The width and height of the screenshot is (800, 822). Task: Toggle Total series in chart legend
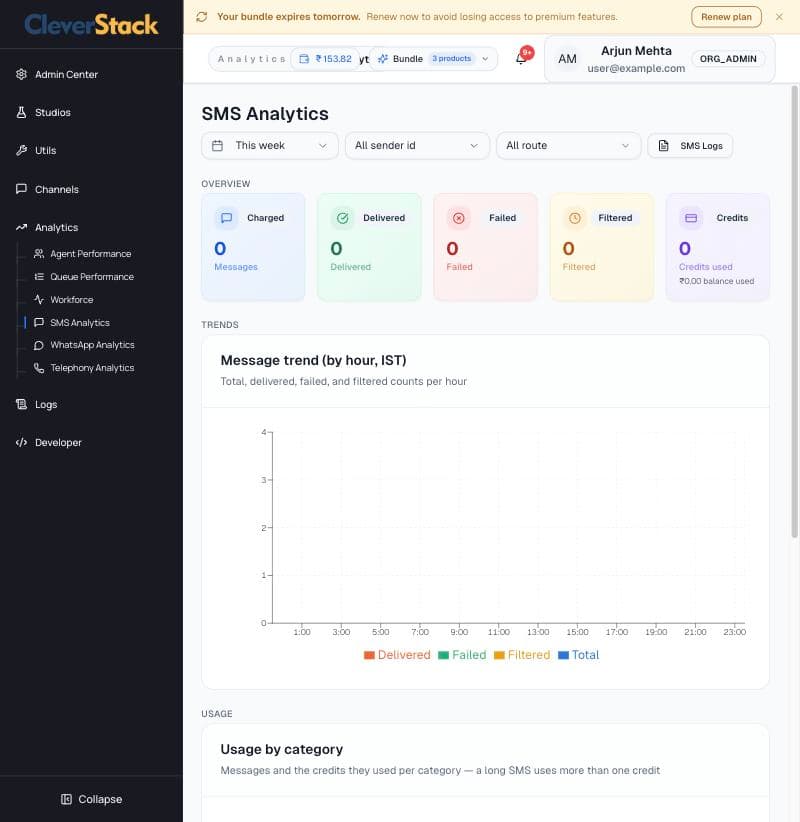pyautogui.click(x=579, y=655)
